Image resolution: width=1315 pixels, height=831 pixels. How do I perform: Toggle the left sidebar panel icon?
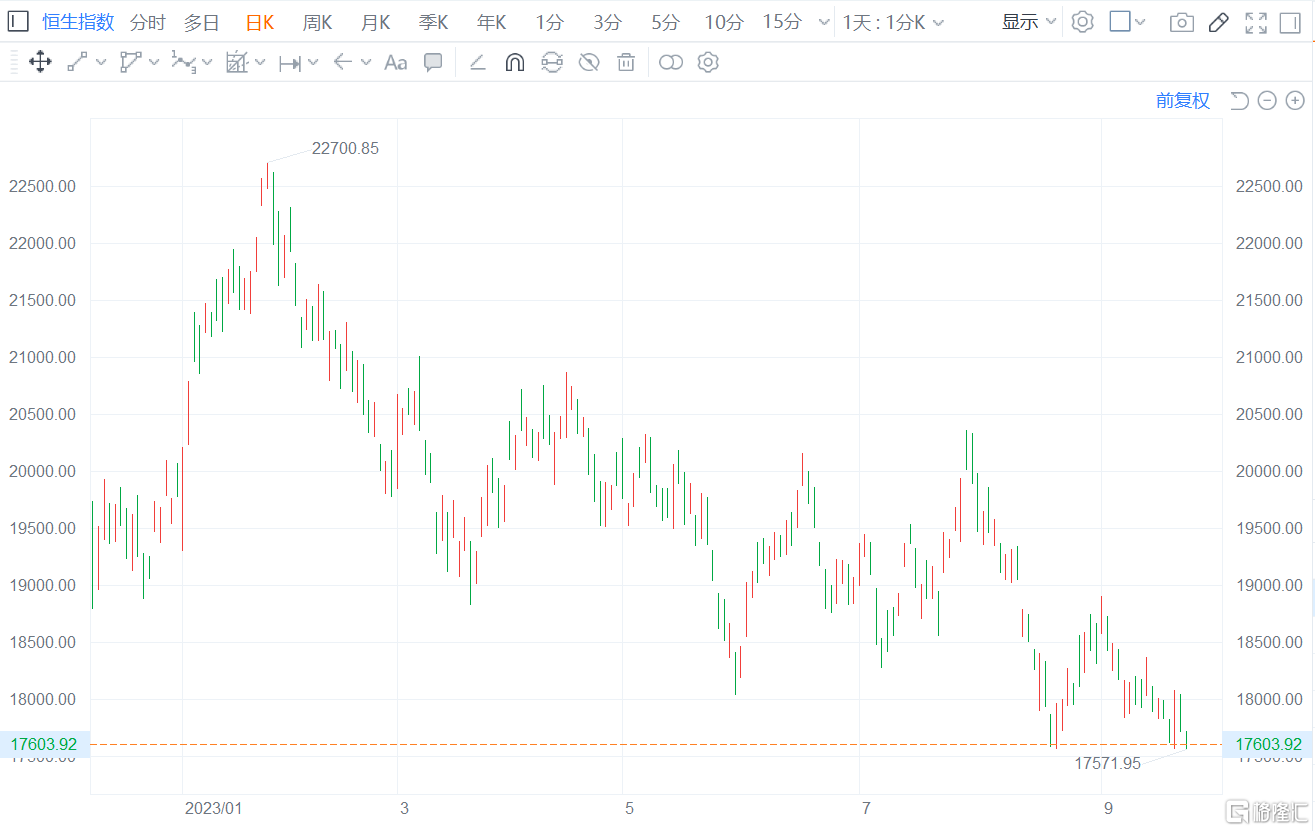[x=18, y=21]
